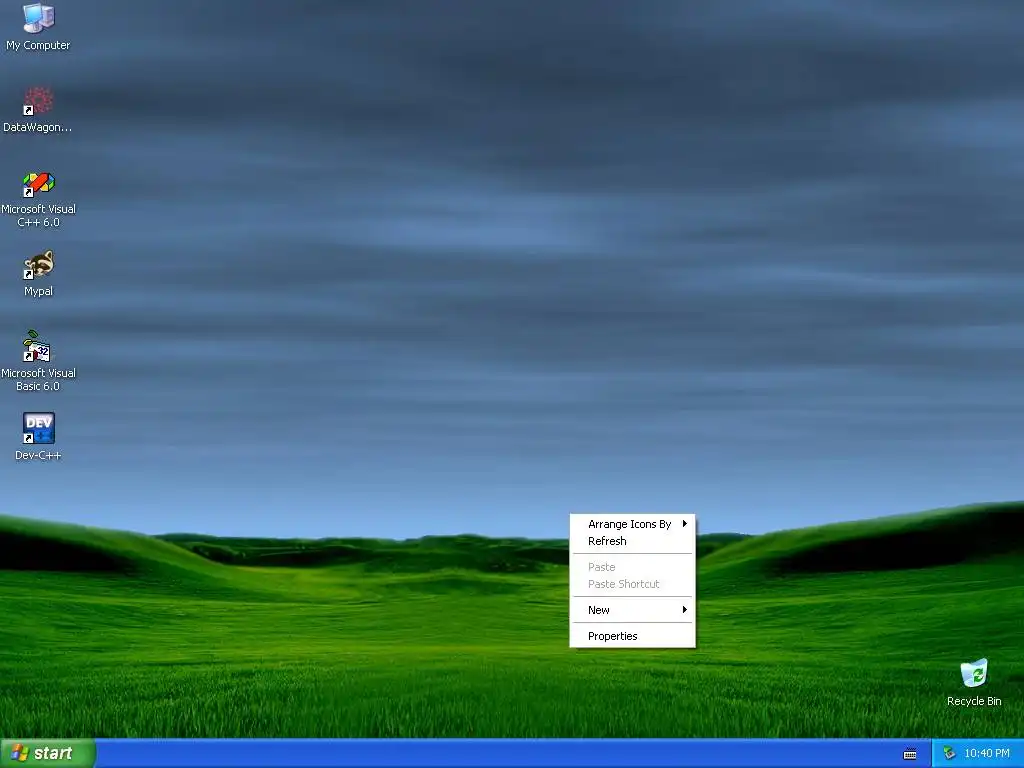The image size is (1024, 768).
Task: Click the greyed Paste Shortcut entry
Action: coord(632,584)
